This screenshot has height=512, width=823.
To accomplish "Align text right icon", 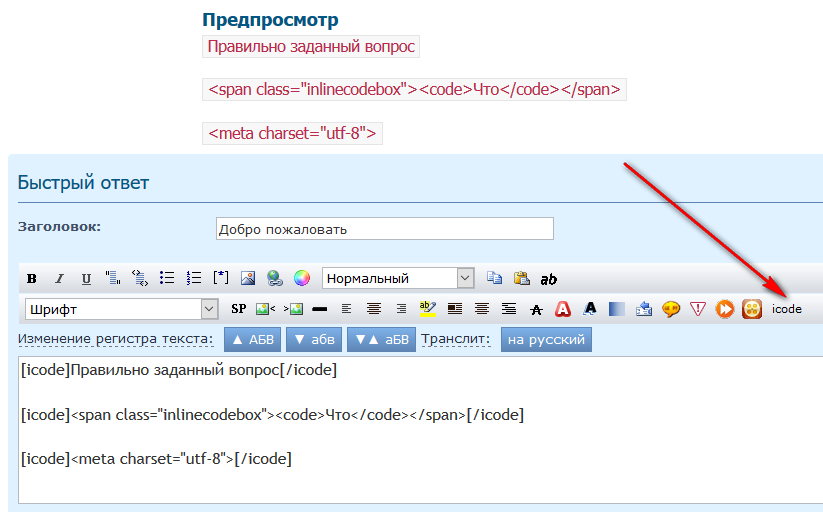I will click(x=401, y=309).
